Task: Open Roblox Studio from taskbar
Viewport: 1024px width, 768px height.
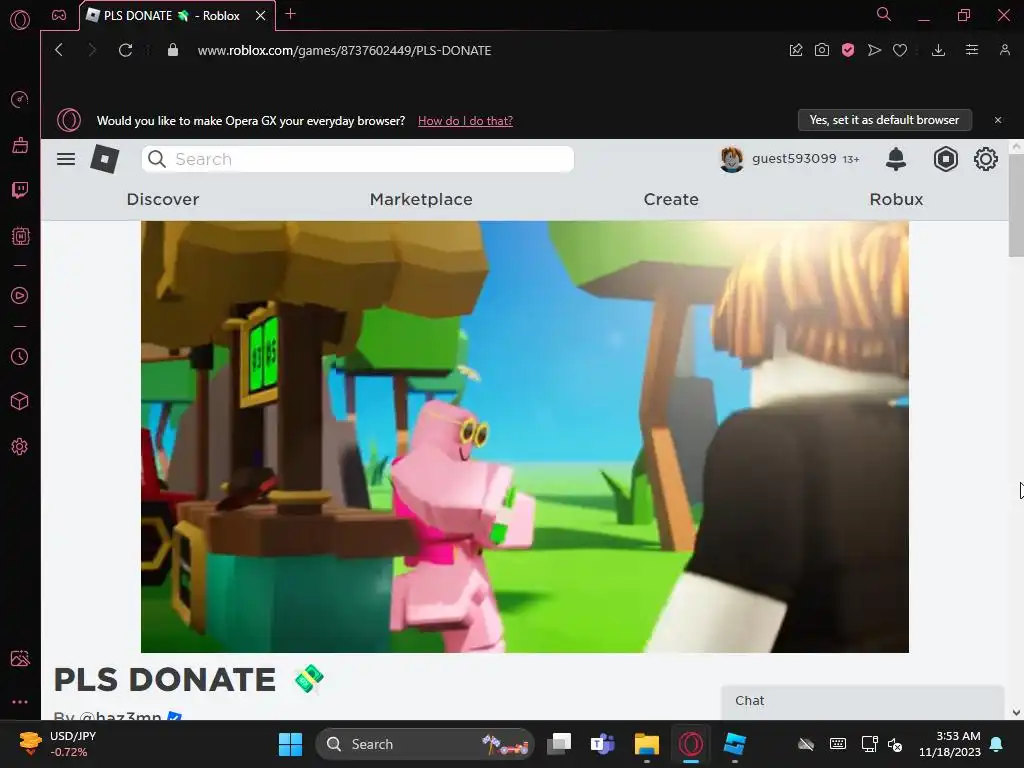Action: [735, 744]
